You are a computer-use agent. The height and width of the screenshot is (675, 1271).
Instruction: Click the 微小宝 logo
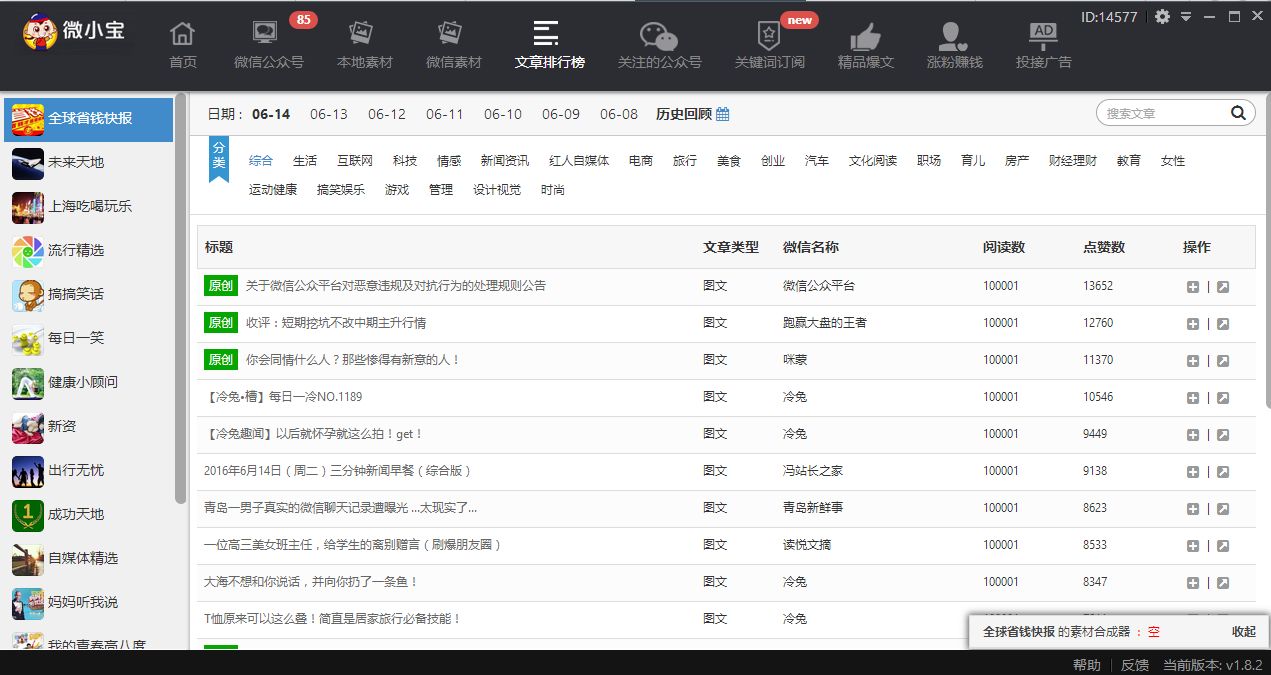point(75,32)
